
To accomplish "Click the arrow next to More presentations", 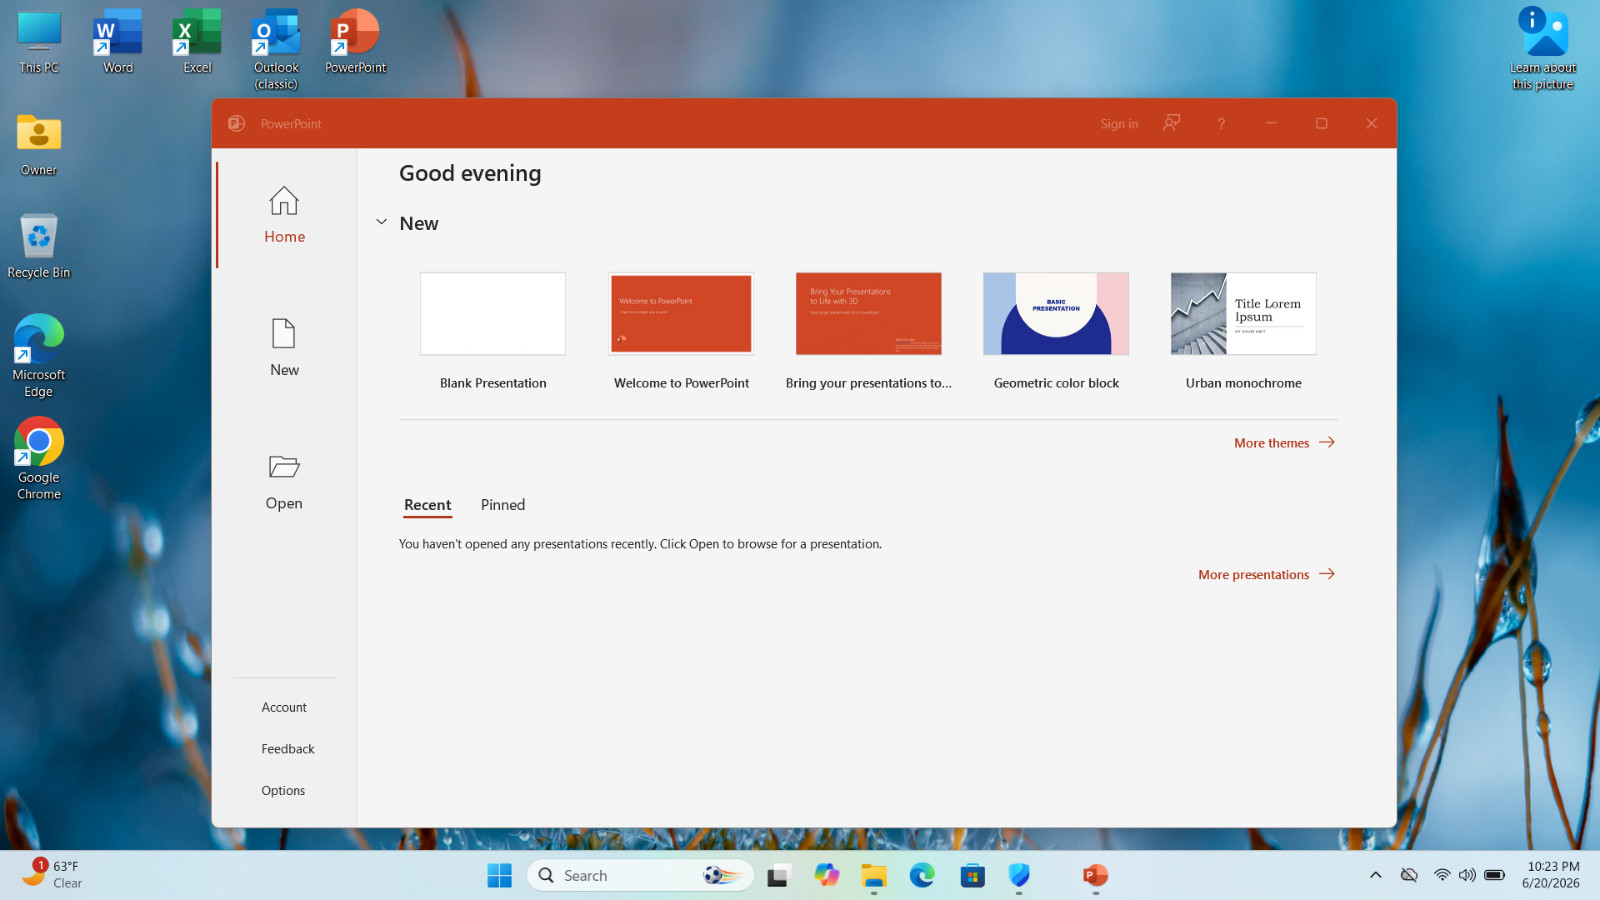I will pos(1327,574).
